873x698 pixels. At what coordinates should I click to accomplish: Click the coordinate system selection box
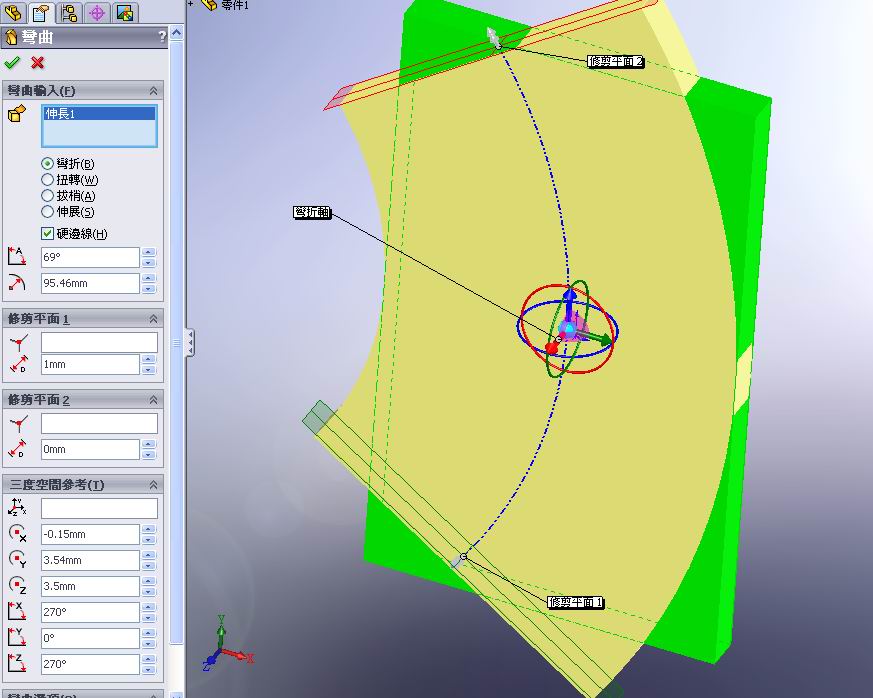99,508
